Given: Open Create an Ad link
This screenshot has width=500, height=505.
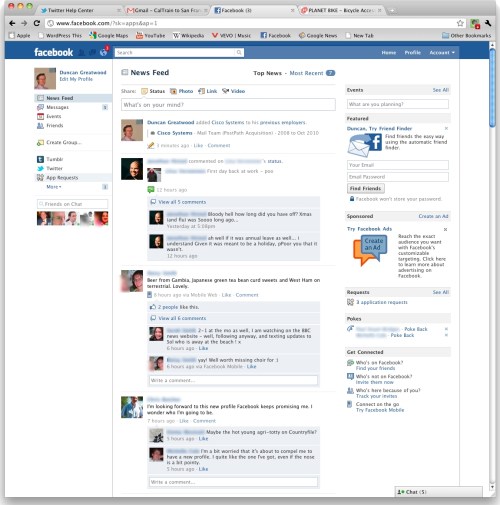Looking at the screenshot, I should pyautogui.click(x=433, y=216).
